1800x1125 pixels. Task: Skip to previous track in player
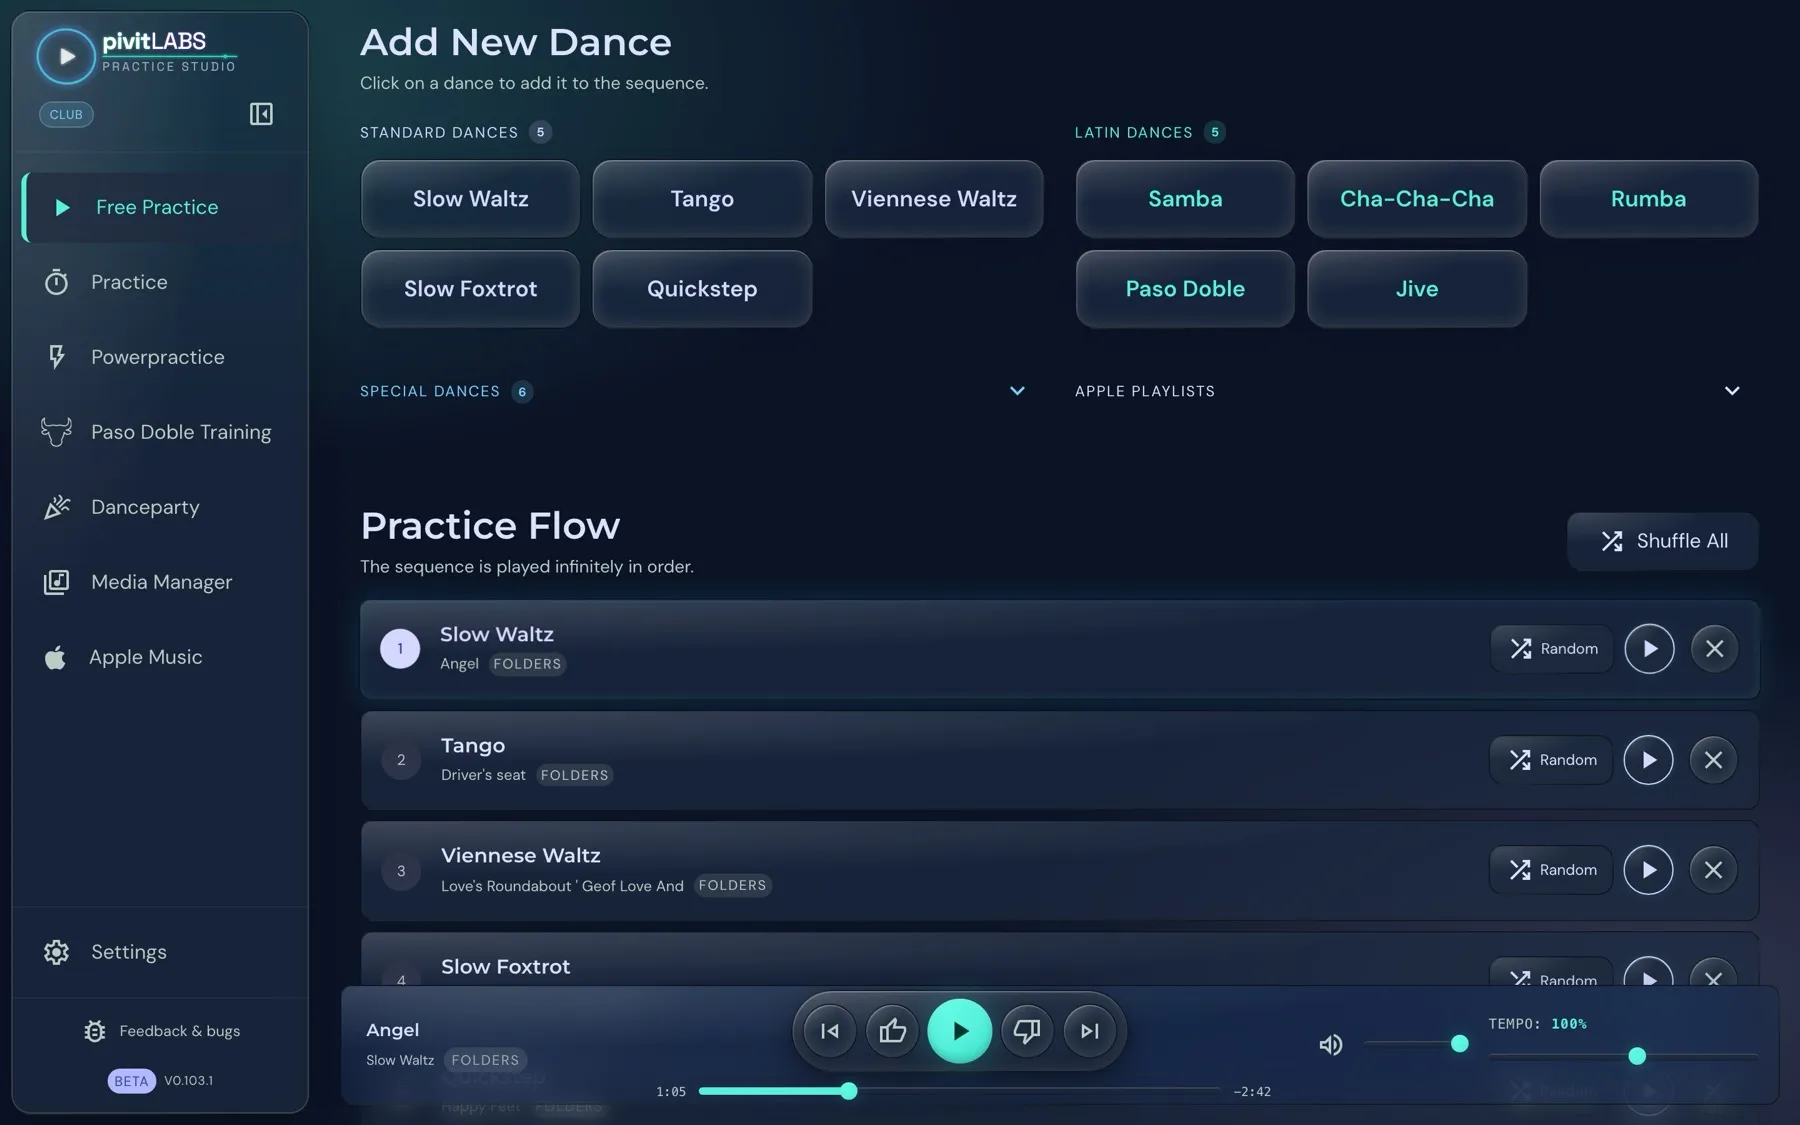click(x=830, y=1031)
